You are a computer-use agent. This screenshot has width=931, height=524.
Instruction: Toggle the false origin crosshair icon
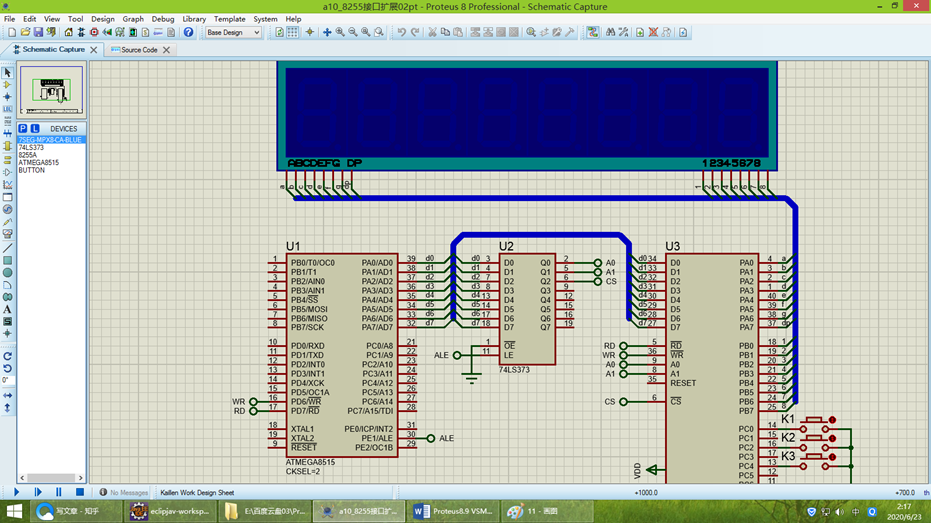309,33
